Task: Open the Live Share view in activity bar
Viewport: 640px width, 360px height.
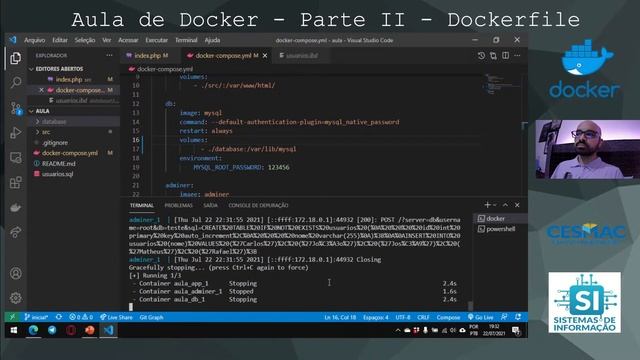Action: click(16, 232)
